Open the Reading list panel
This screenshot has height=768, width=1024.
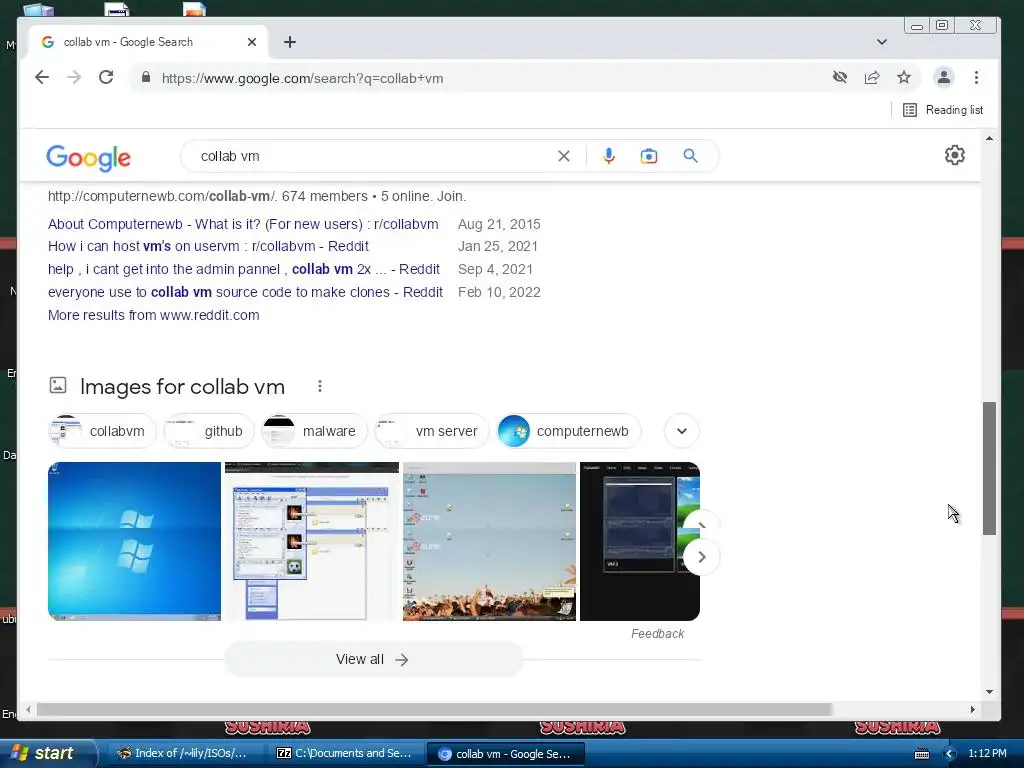942,110
